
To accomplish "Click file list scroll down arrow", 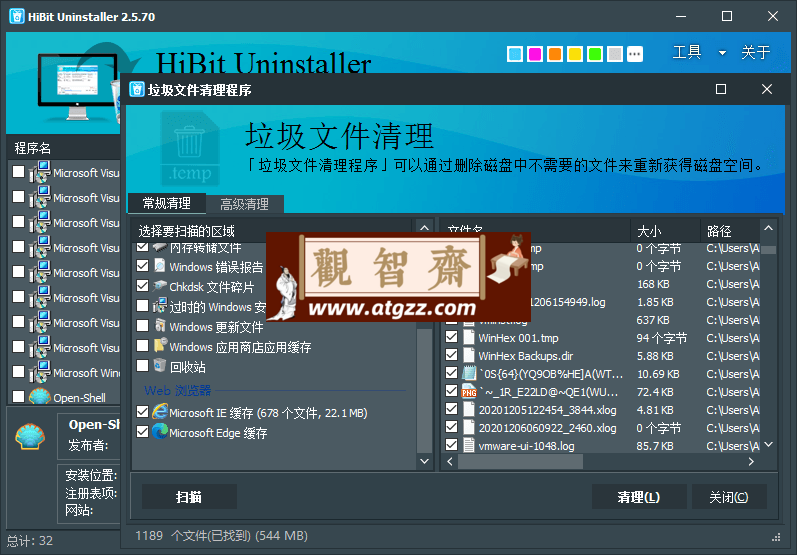I will [769, 445].
